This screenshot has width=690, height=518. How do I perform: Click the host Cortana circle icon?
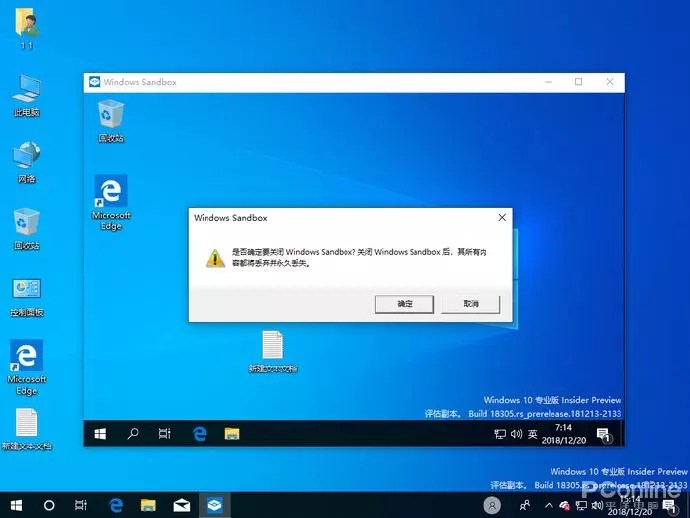coord(49,505)
